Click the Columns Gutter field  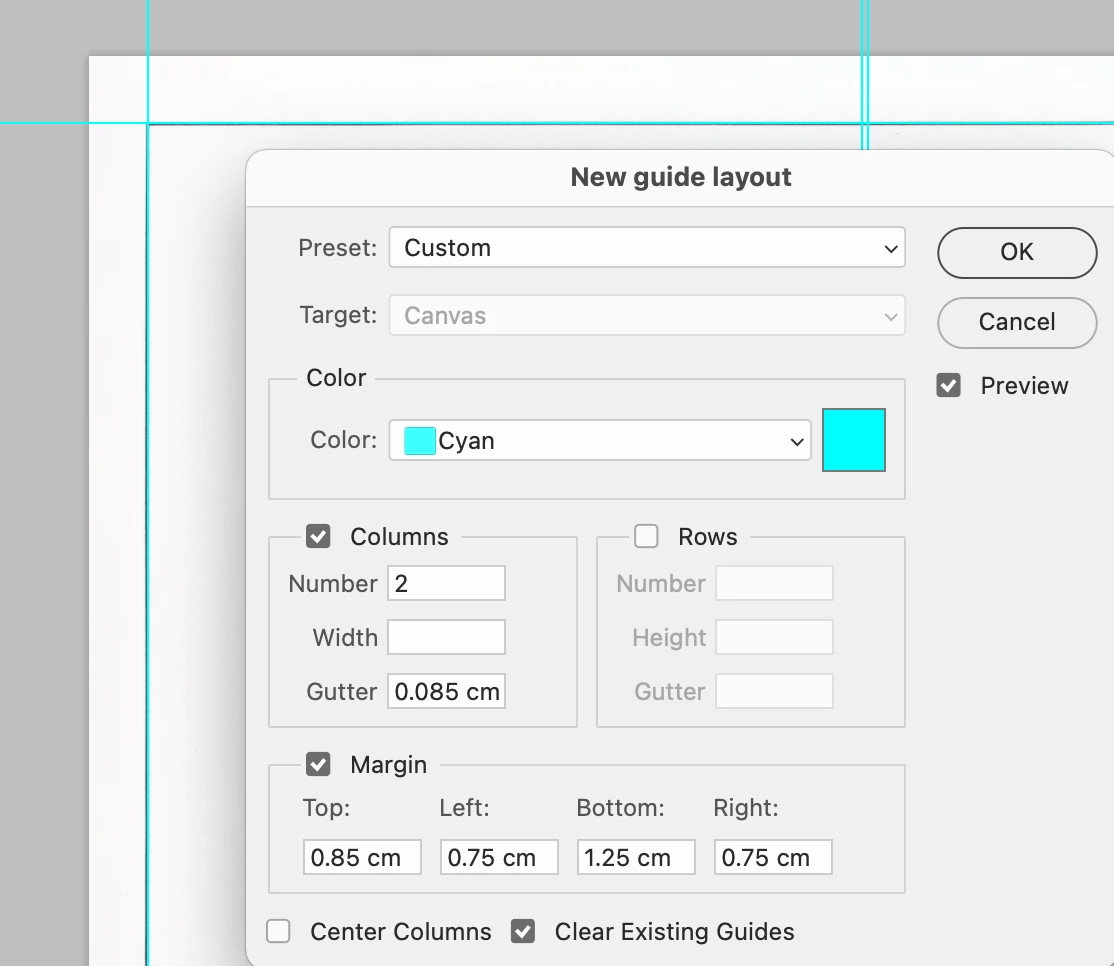(x=446, y=691)
